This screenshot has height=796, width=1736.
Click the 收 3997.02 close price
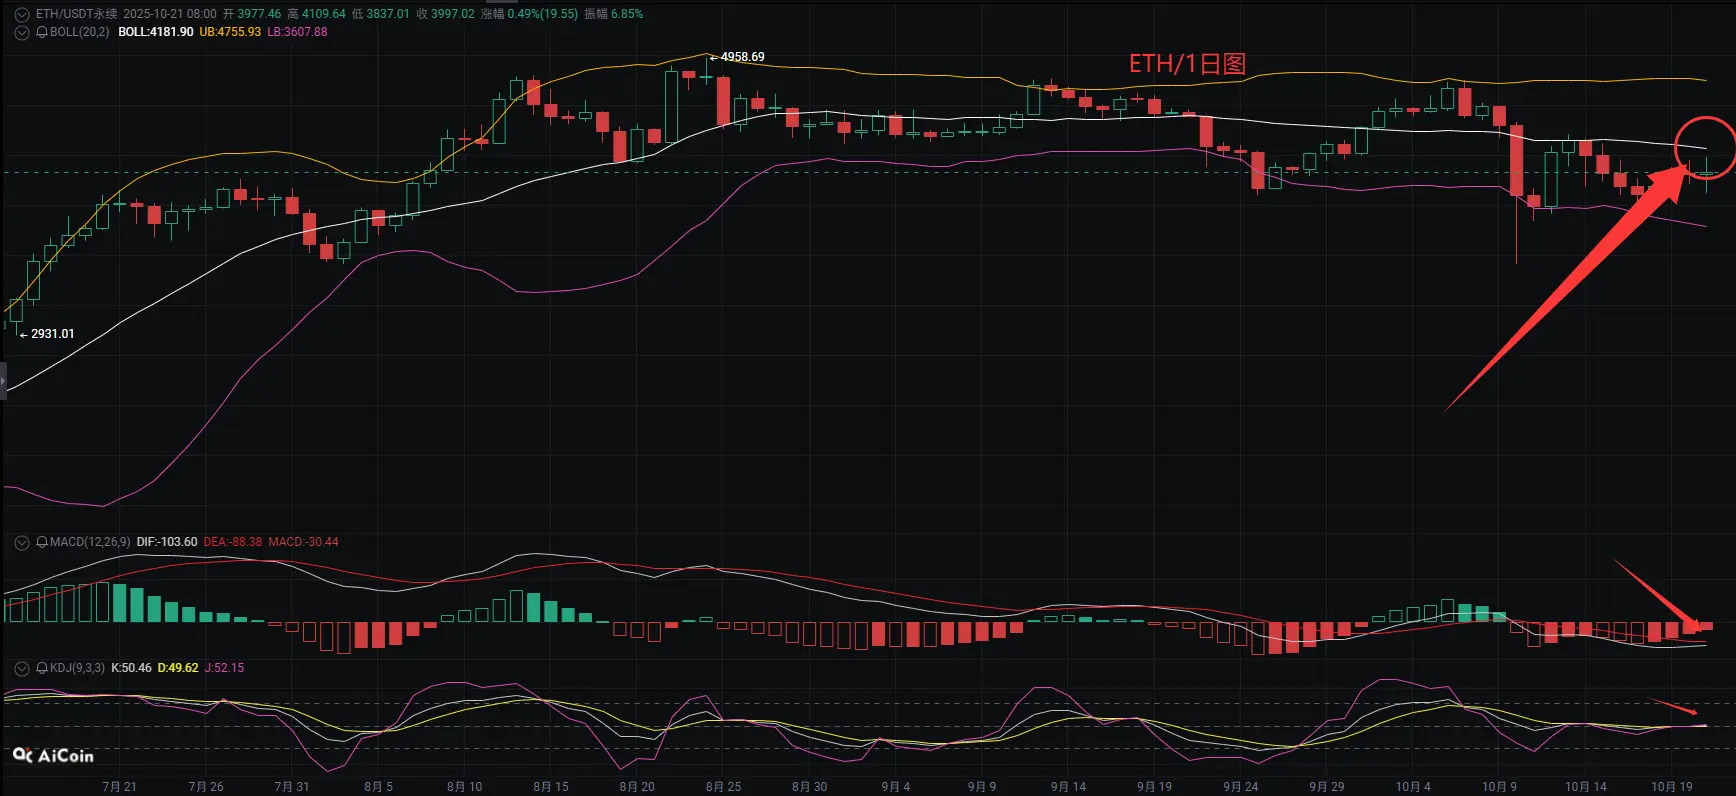tap(445, 14)
